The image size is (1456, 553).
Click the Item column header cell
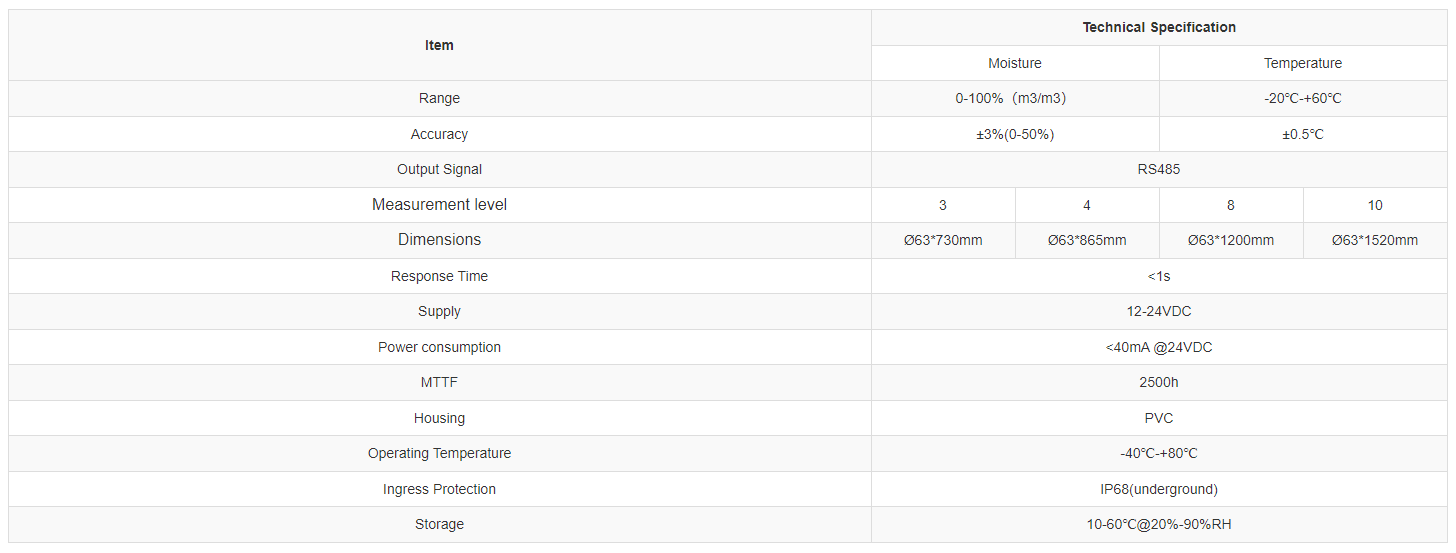pos(439,45)
